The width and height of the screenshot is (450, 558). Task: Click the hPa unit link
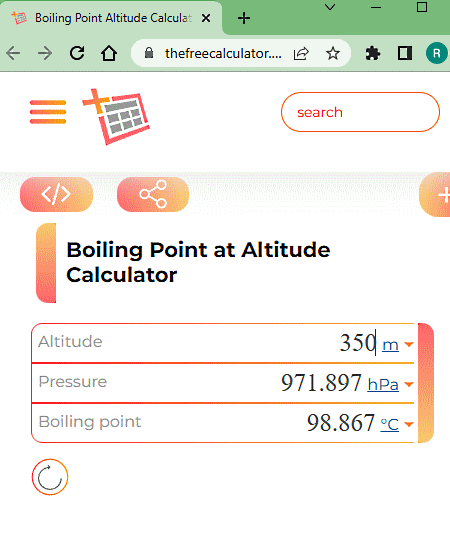coord(383,384)
